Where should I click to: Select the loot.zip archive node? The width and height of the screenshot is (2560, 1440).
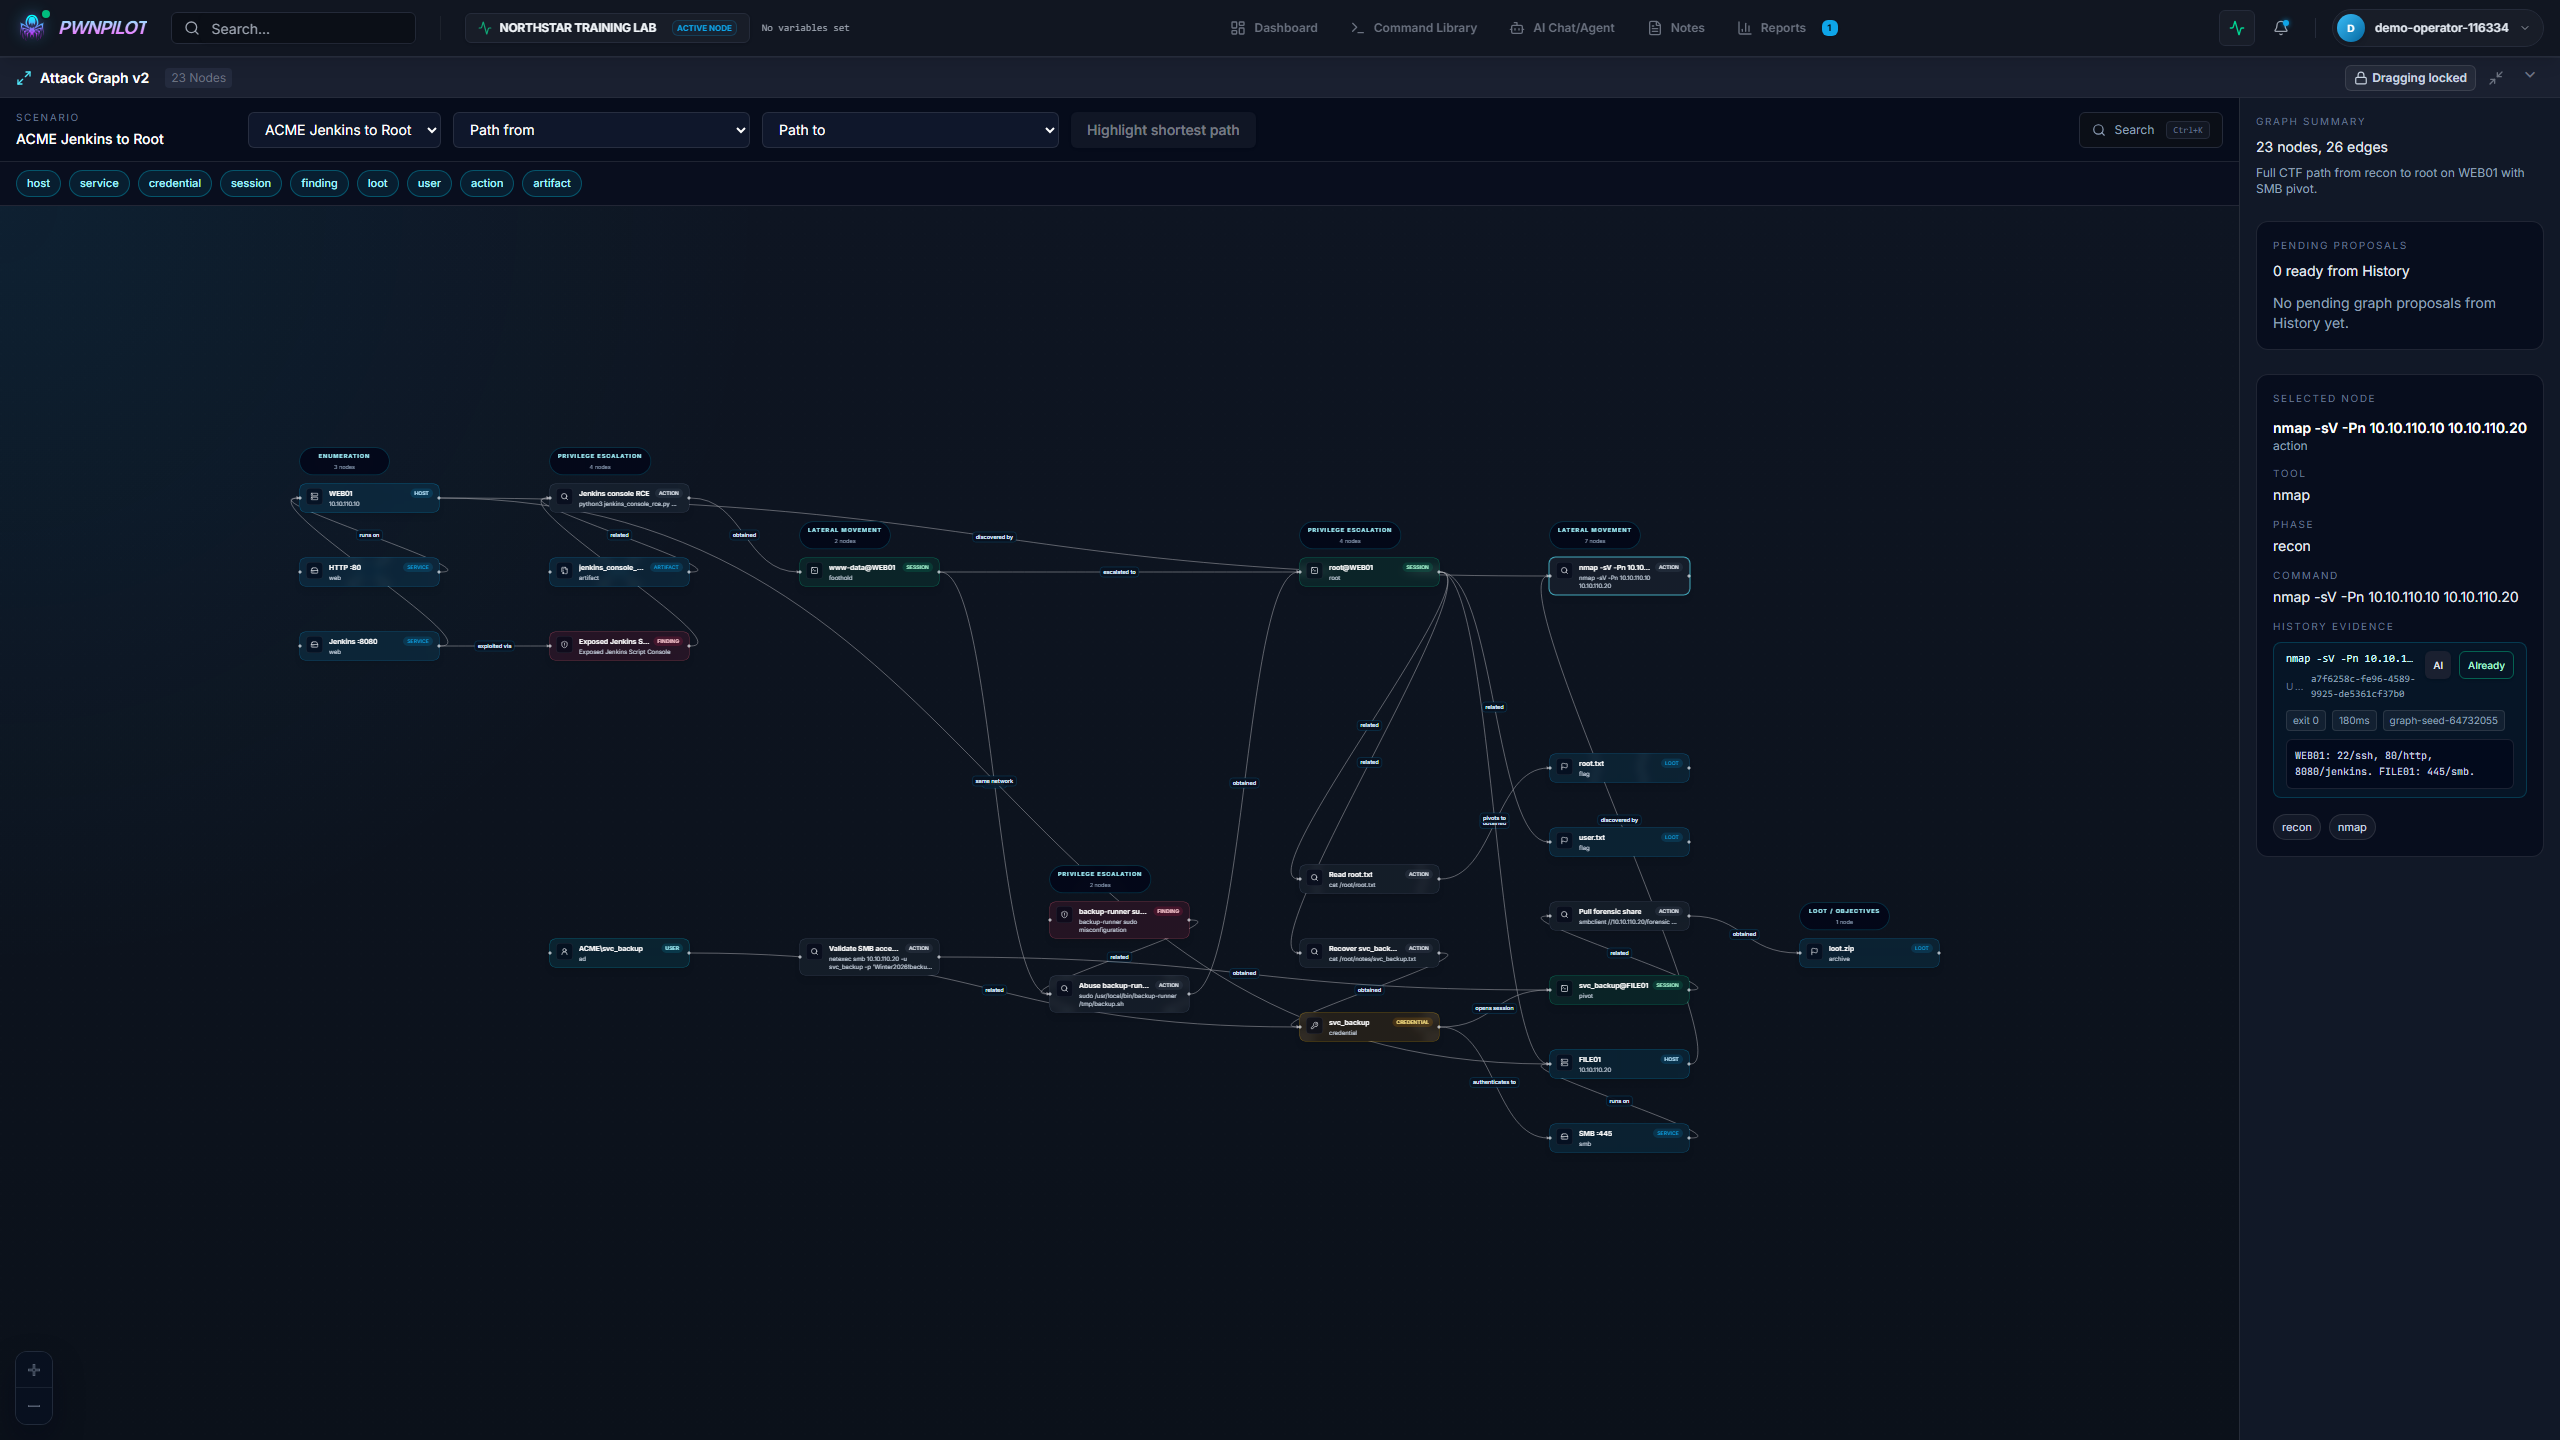tap(1869, 953)
